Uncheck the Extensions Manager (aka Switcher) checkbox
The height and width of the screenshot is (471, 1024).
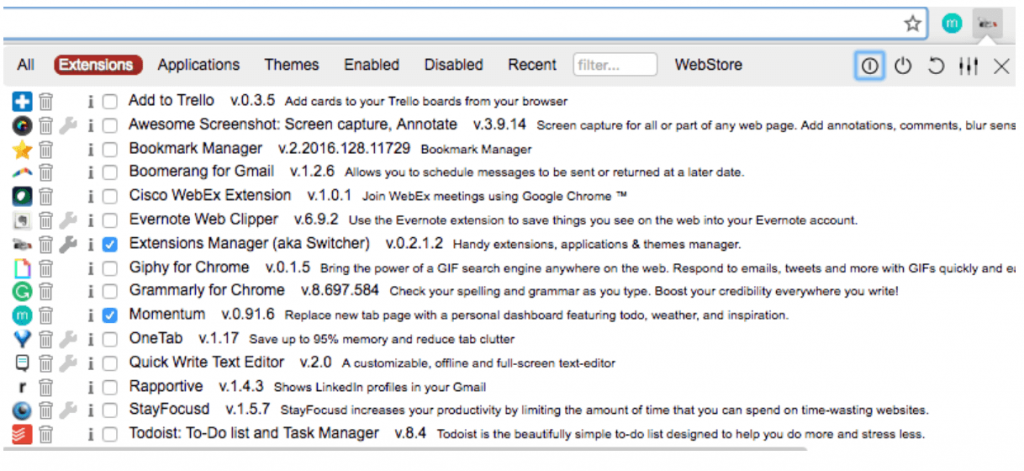[x=110, y=244]
